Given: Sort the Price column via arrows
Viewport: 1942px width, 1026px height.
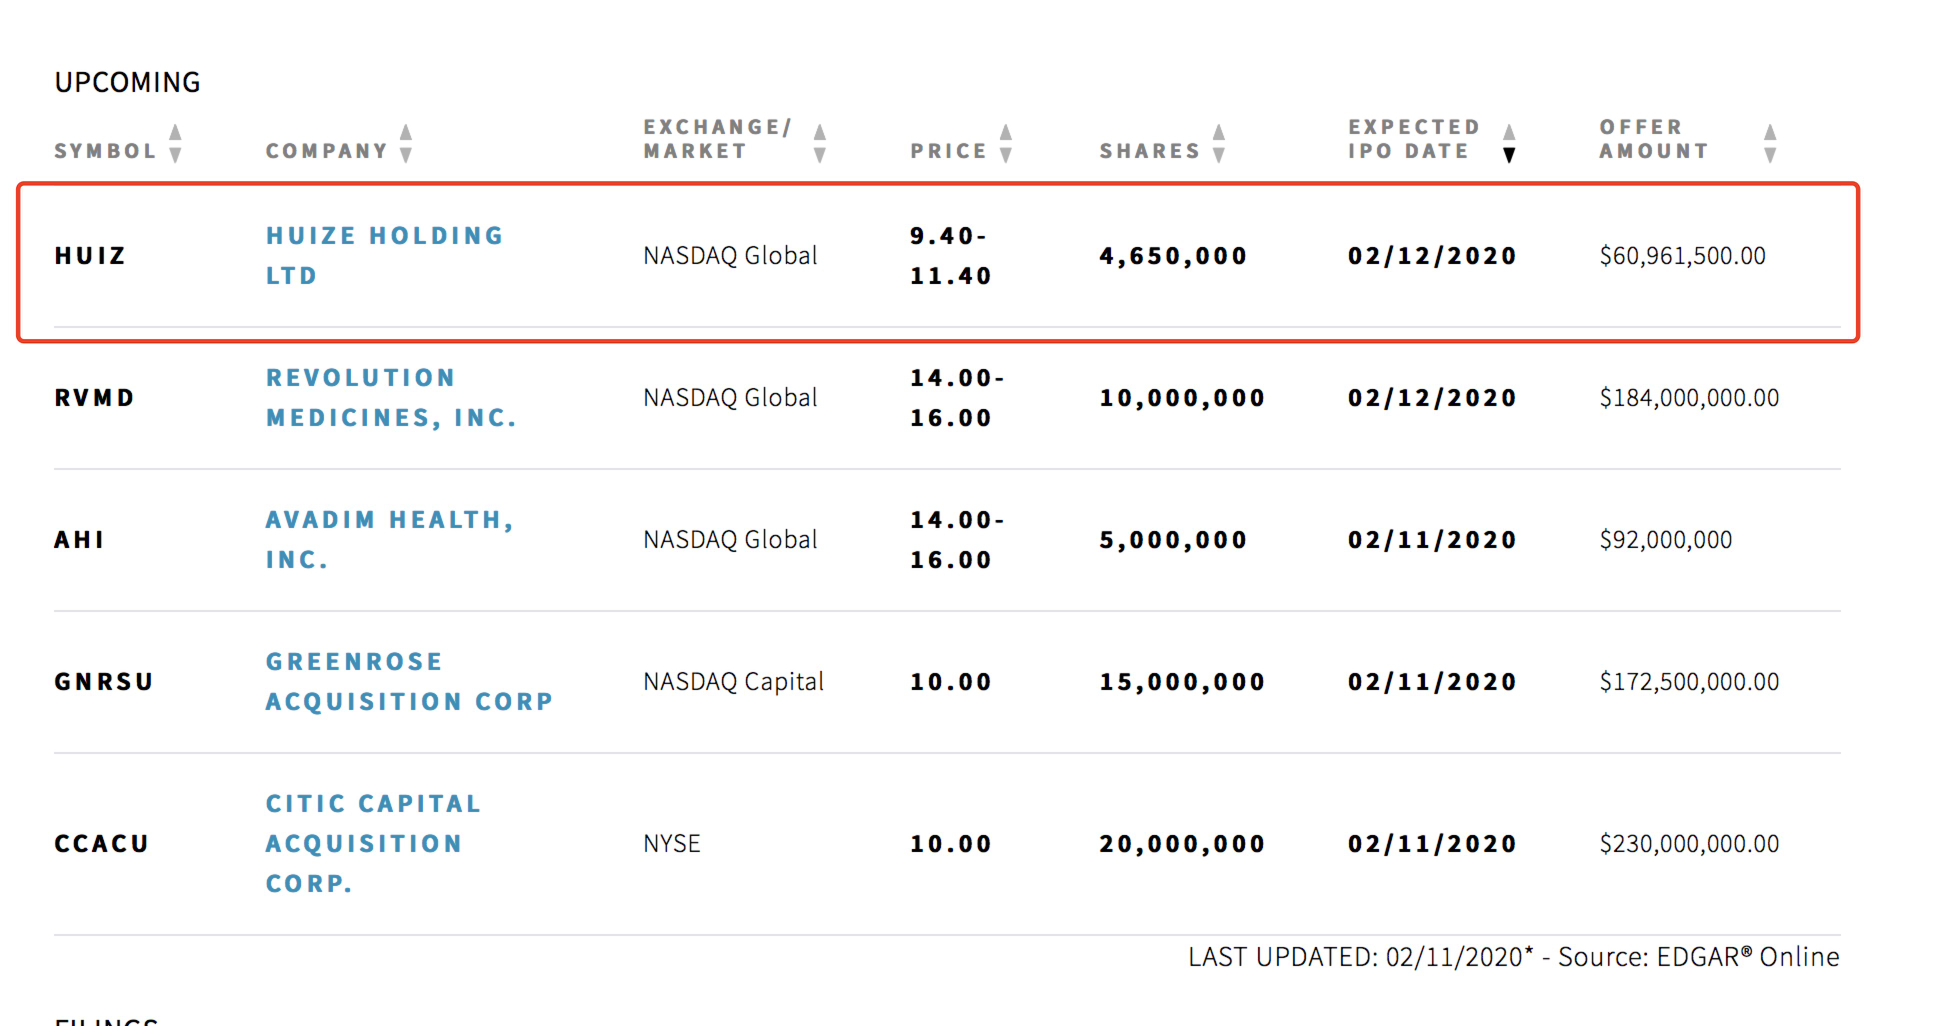Looking at the screenshot, I should pos(1006,143).
